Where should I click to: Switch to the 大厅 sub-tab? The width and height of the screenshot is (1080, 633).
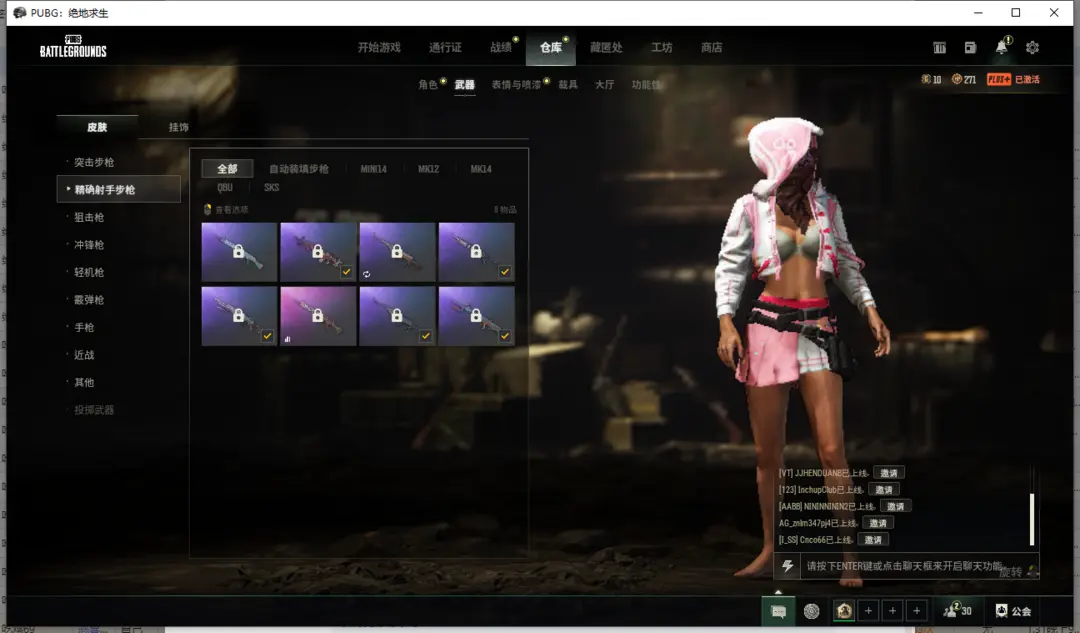click(x=605, y=85)
